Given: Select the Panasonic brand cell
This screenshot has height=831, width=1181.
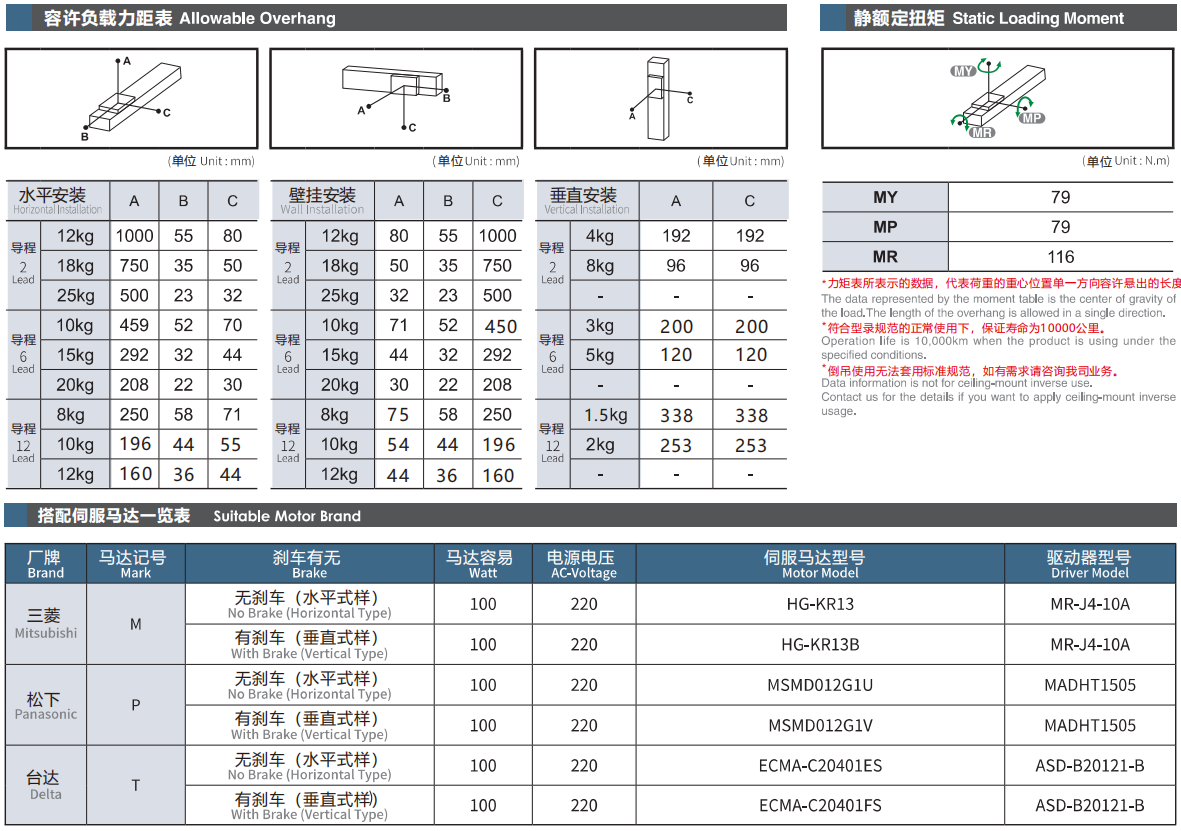Looking at the screenshot, I should pyautogui.click(x=46, y=705).
